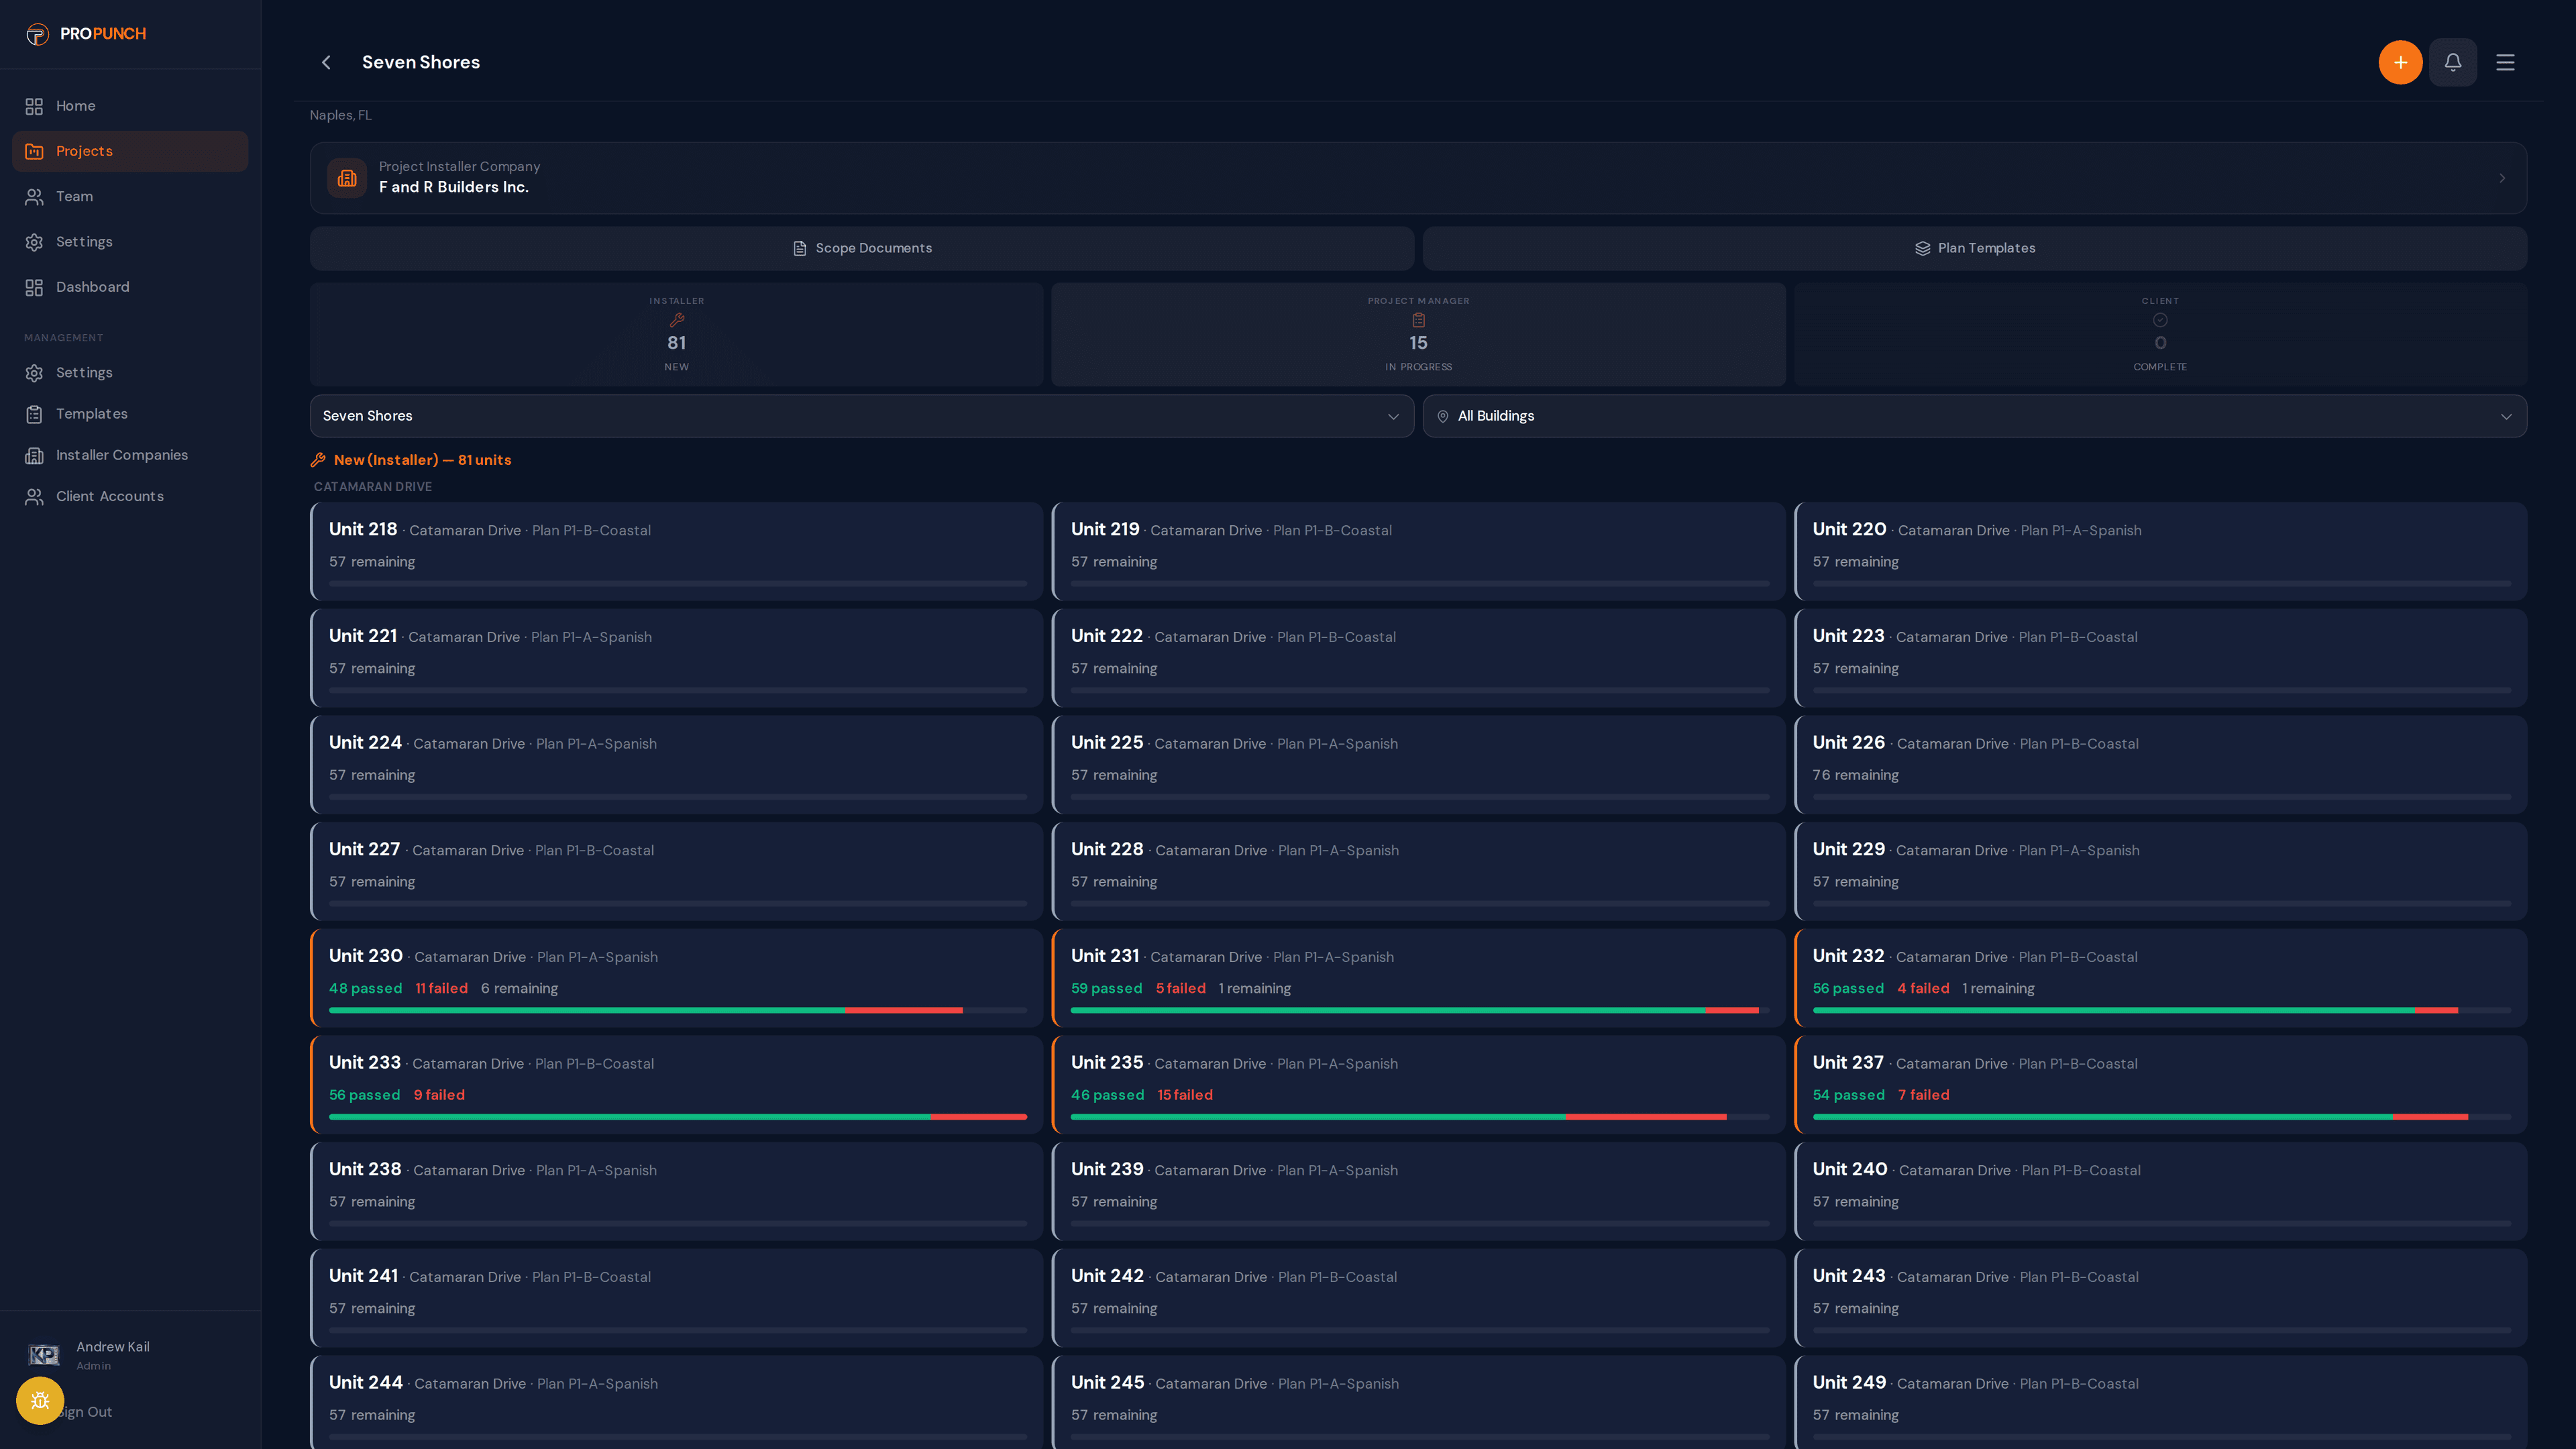Click the Unit 230 progress bar
Screen dimensions: 2576x1449
[x=677, y=1010]
